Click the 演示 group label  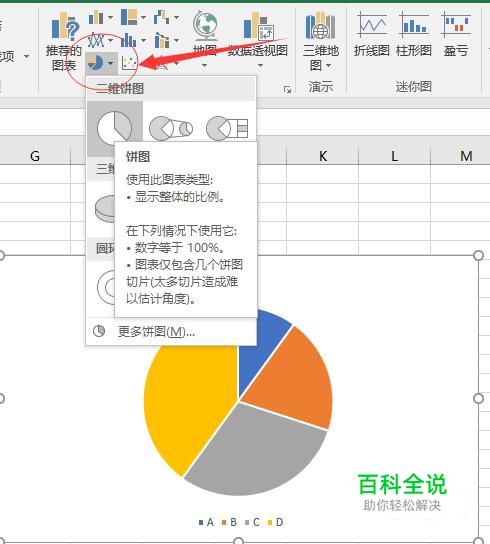(320, 86)
